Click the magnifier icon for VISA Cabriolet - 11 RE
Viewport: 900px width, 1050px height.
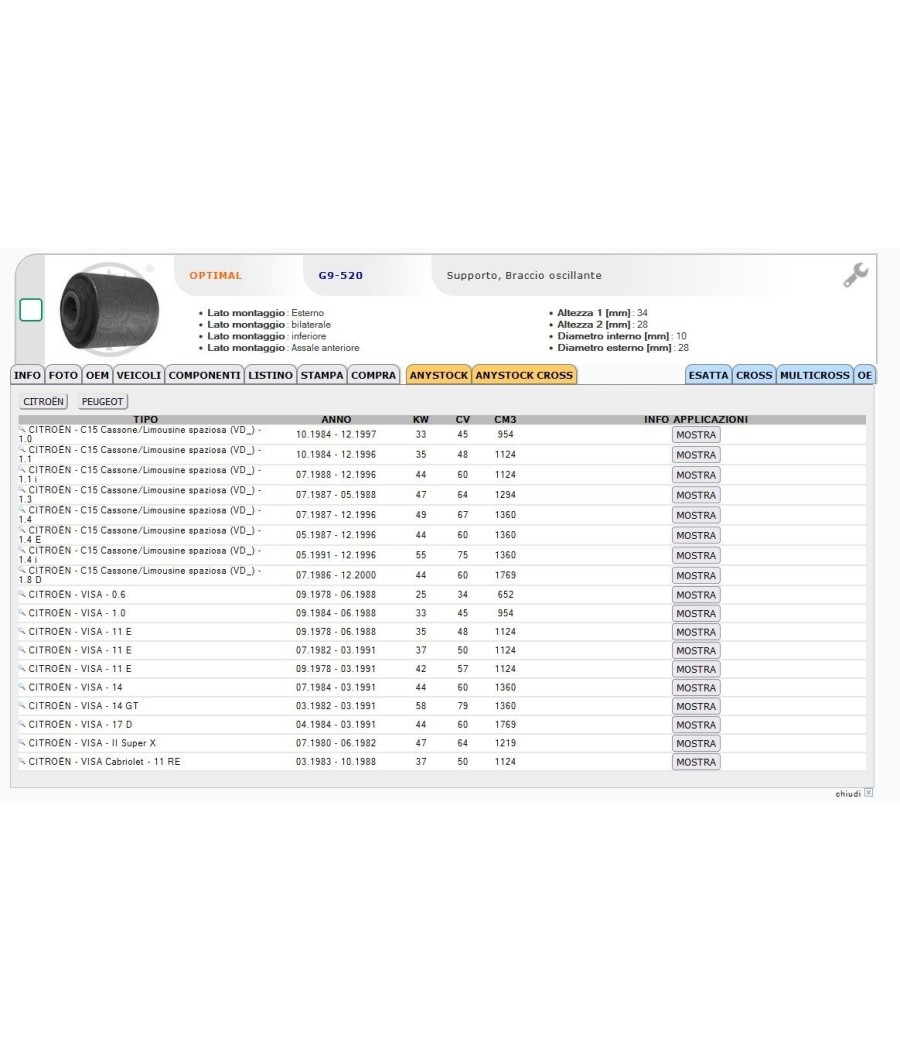click(x=22, y=761)
